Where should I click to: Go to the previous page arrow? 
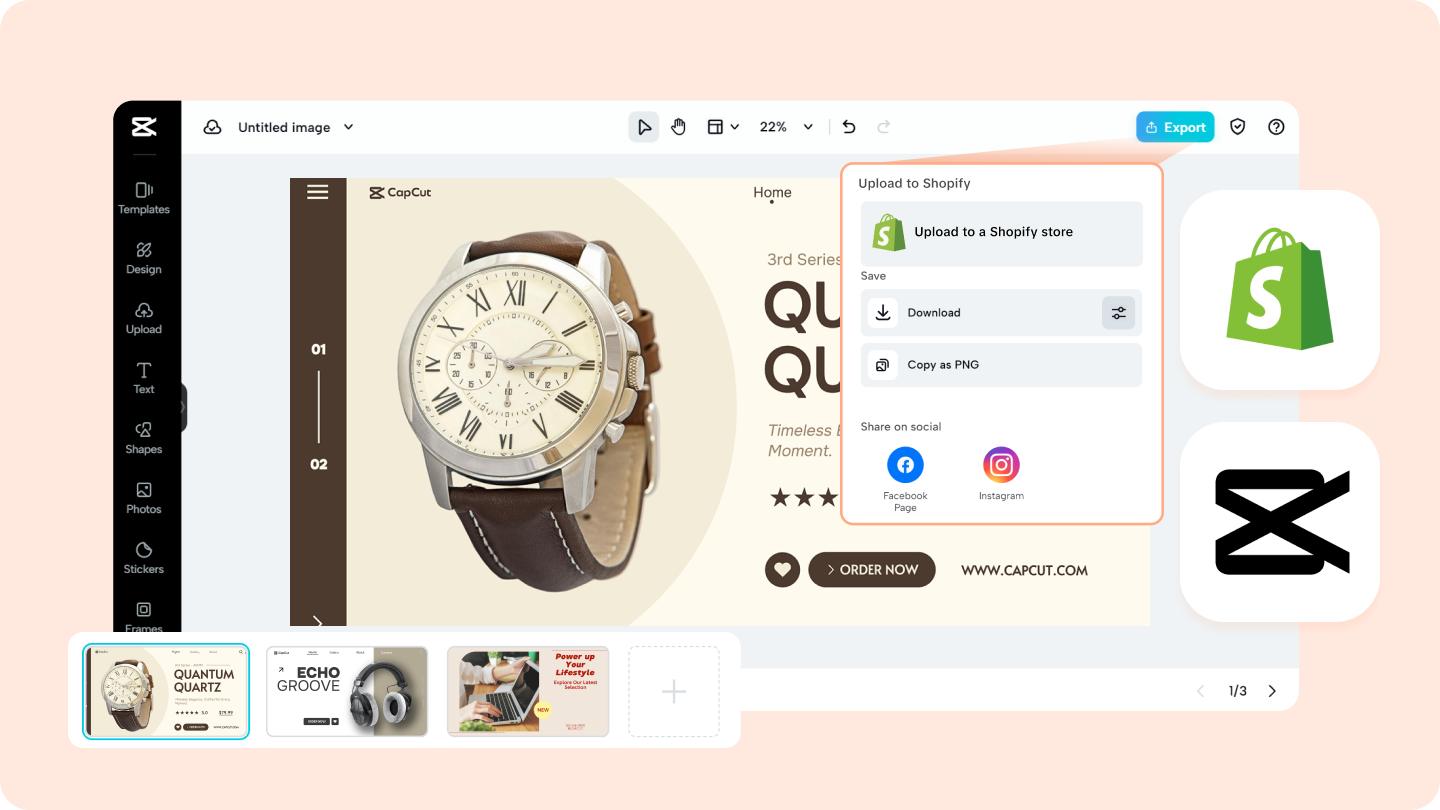coord(1201,691)
